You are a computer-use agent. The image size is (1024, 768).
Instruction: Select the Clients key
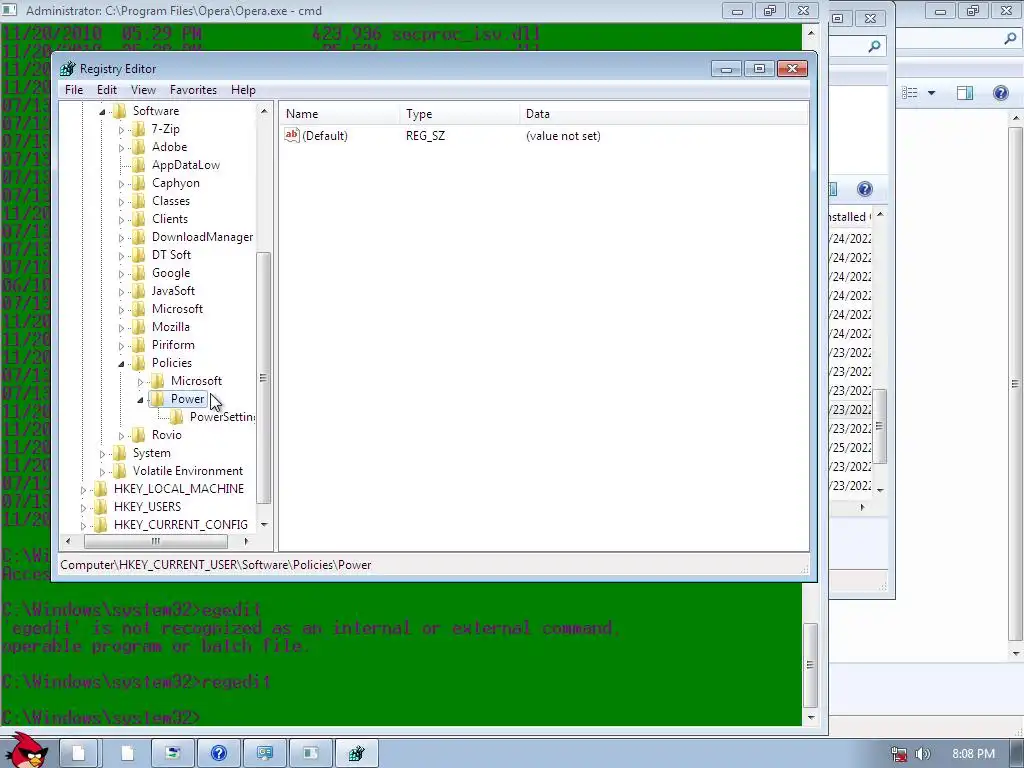(170, 219)
